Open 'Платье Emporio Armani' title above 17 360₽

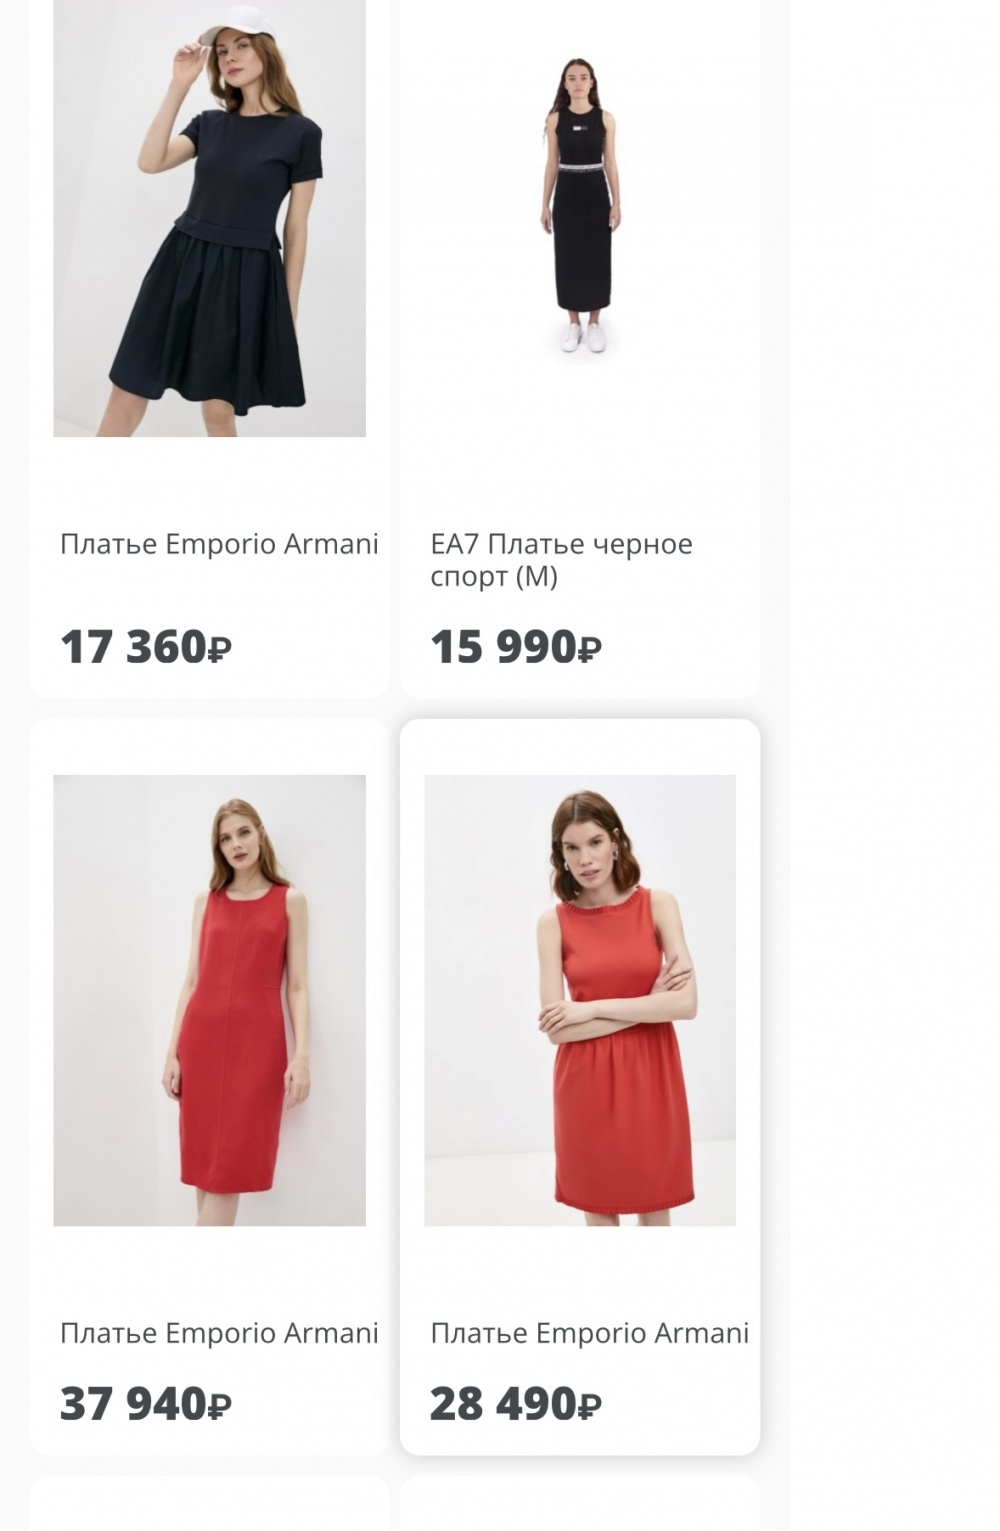click(219, 544)
